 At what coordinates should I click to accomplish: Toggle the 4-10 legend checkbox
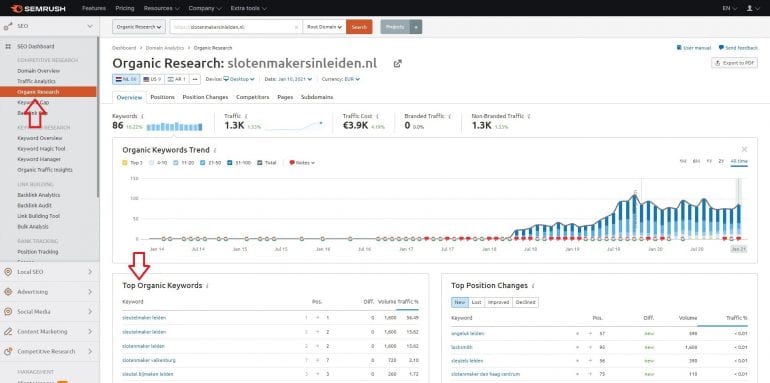(151, 163)
